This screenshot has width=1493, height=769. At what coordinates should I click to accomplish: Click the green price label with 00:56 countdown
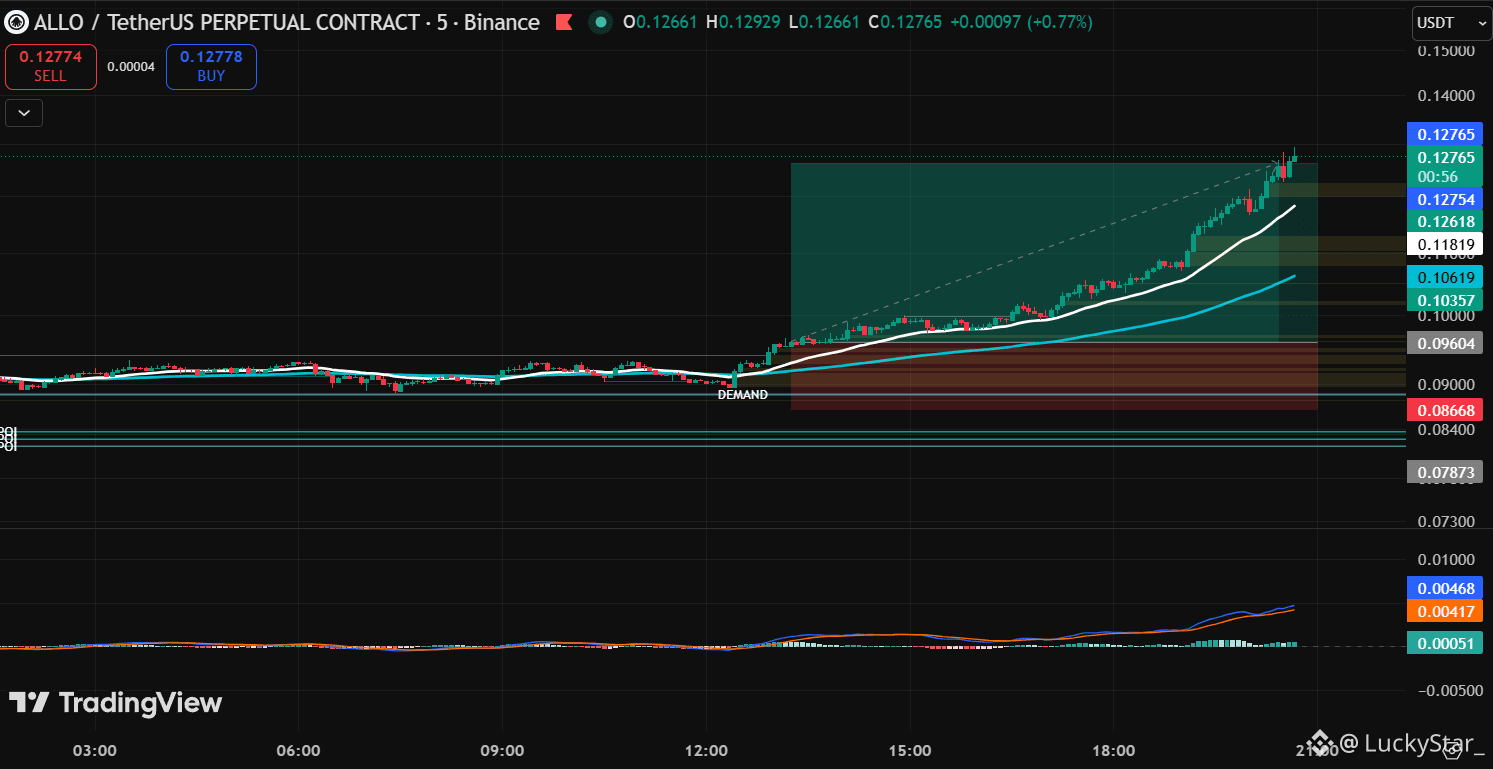(x=1446, y=166)
